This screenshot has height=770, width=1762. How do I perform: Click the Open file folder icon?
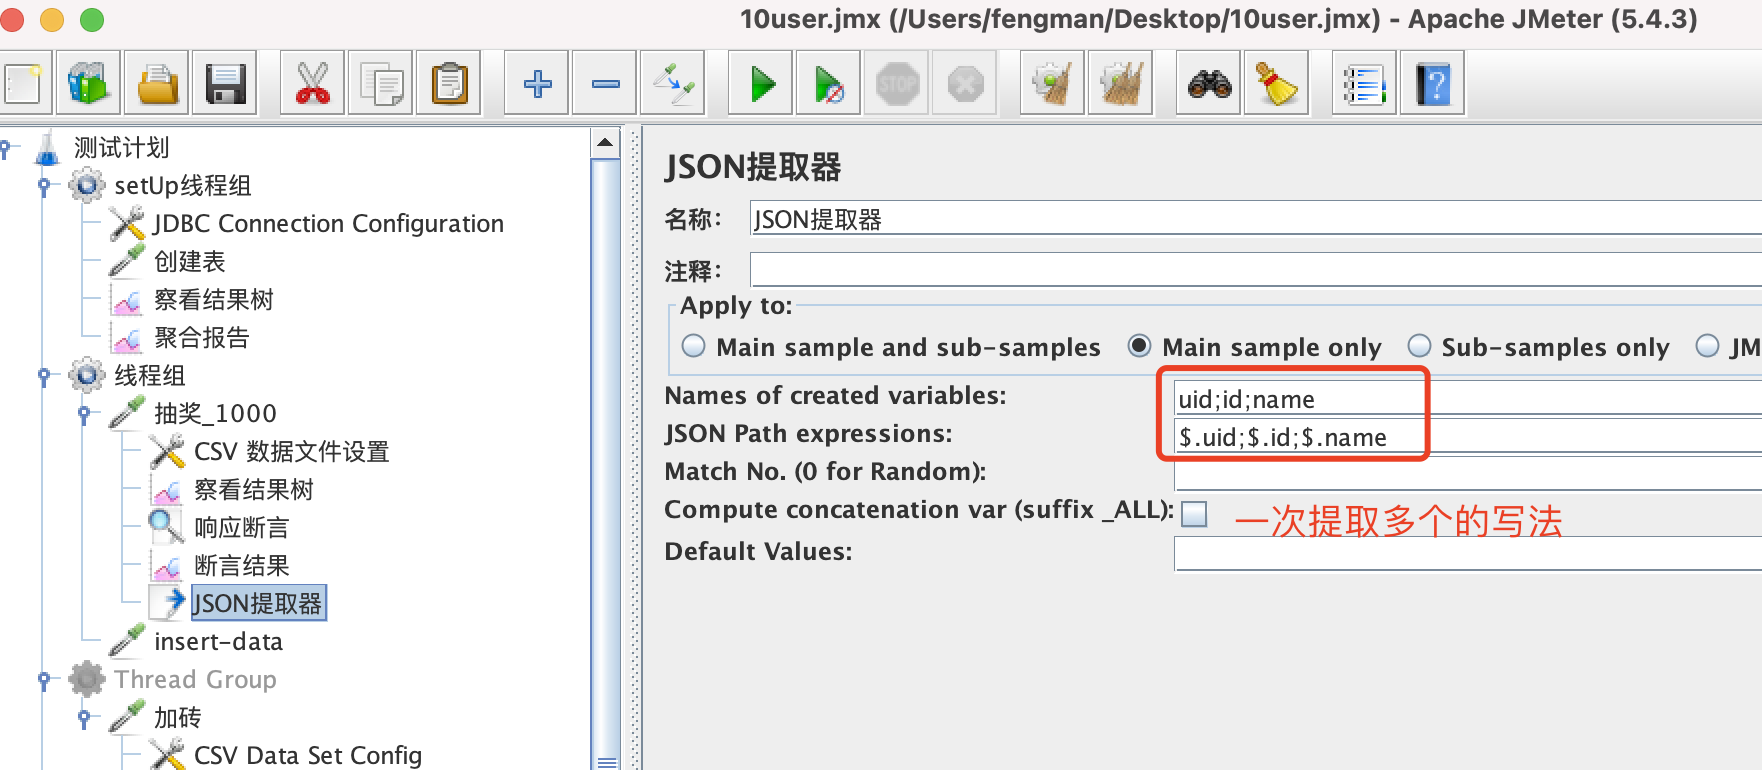pos(157,84)
